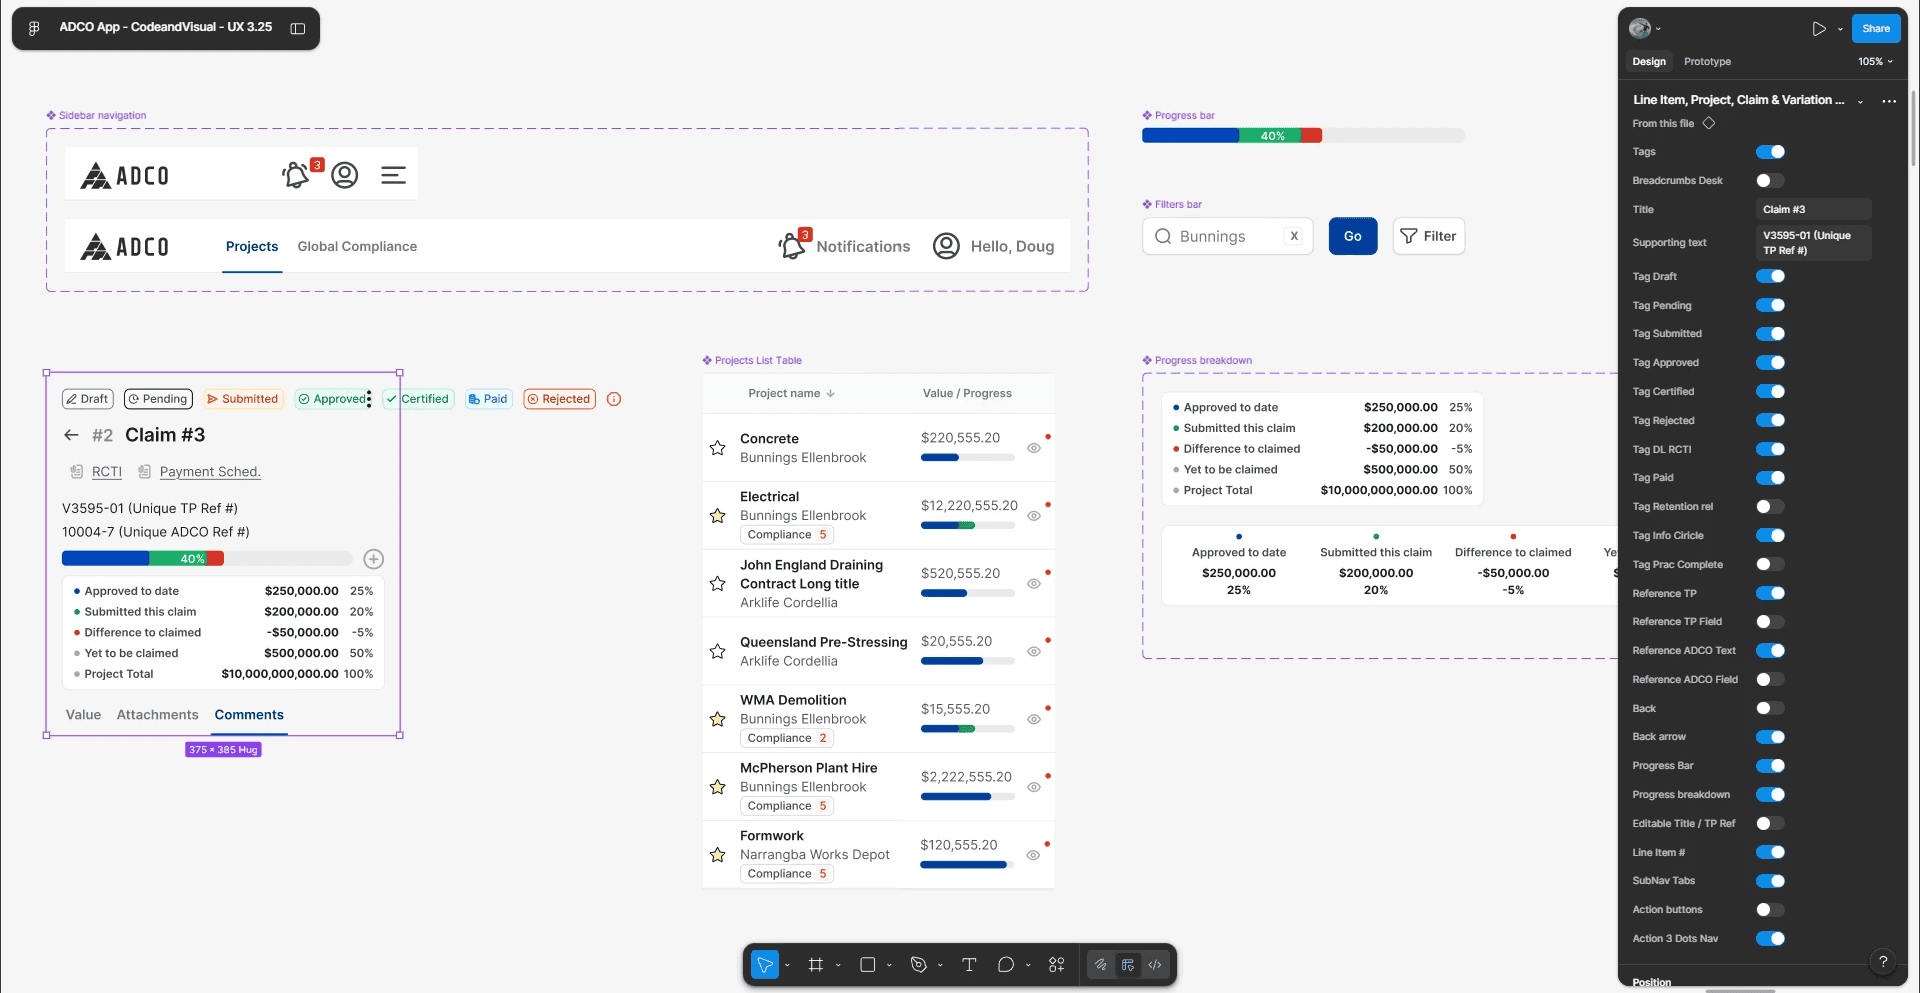Select the Frame tool

click(x=816, y=965)
